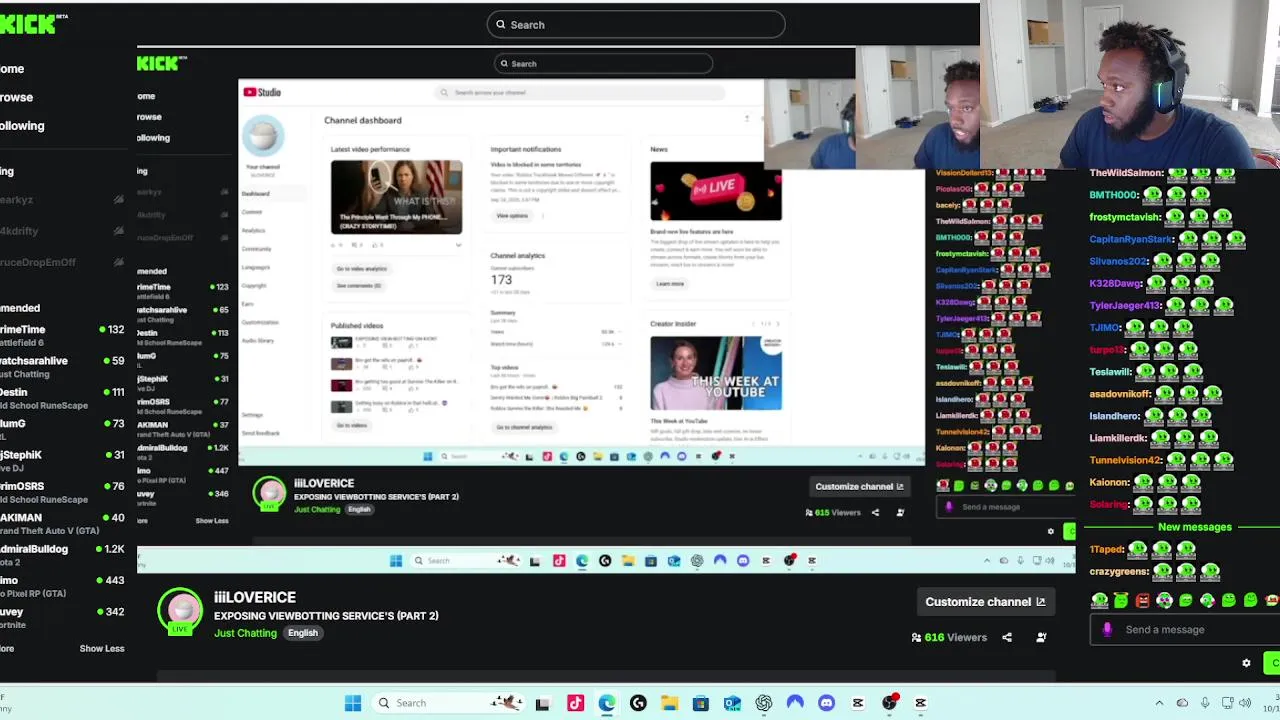Click the user icon right of the lower share icon
The width and height of the screenshot is (1280, 720).
coord(1041,637)
